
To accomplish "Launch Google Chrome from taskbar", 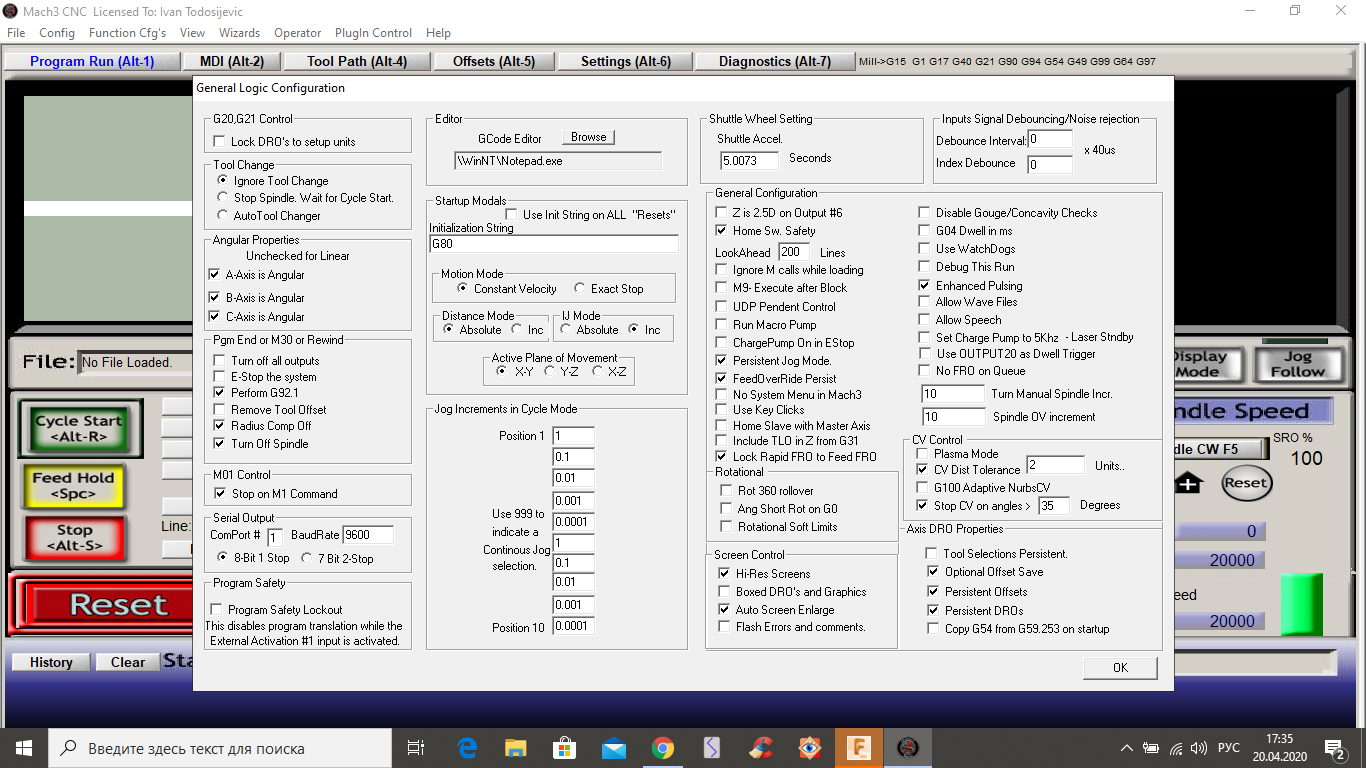I will (662, 747).
